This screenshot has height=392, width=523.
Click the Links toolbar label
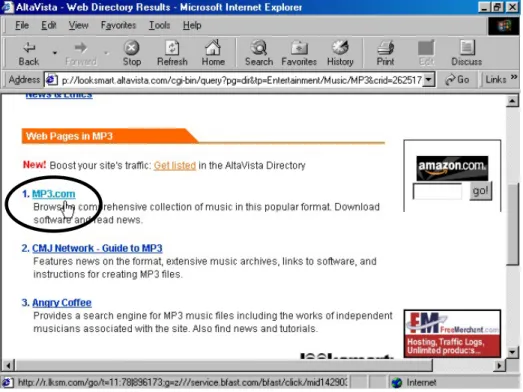coord(496,79)
